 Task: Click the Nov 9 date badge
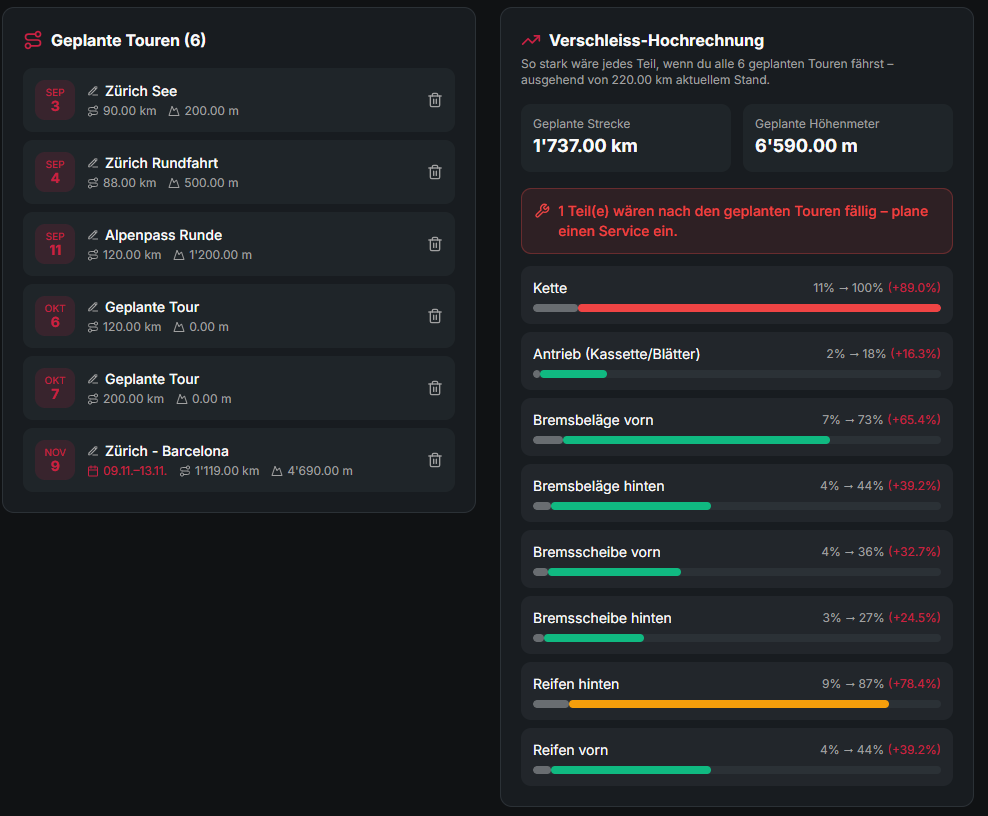click(x=55, y=460)
